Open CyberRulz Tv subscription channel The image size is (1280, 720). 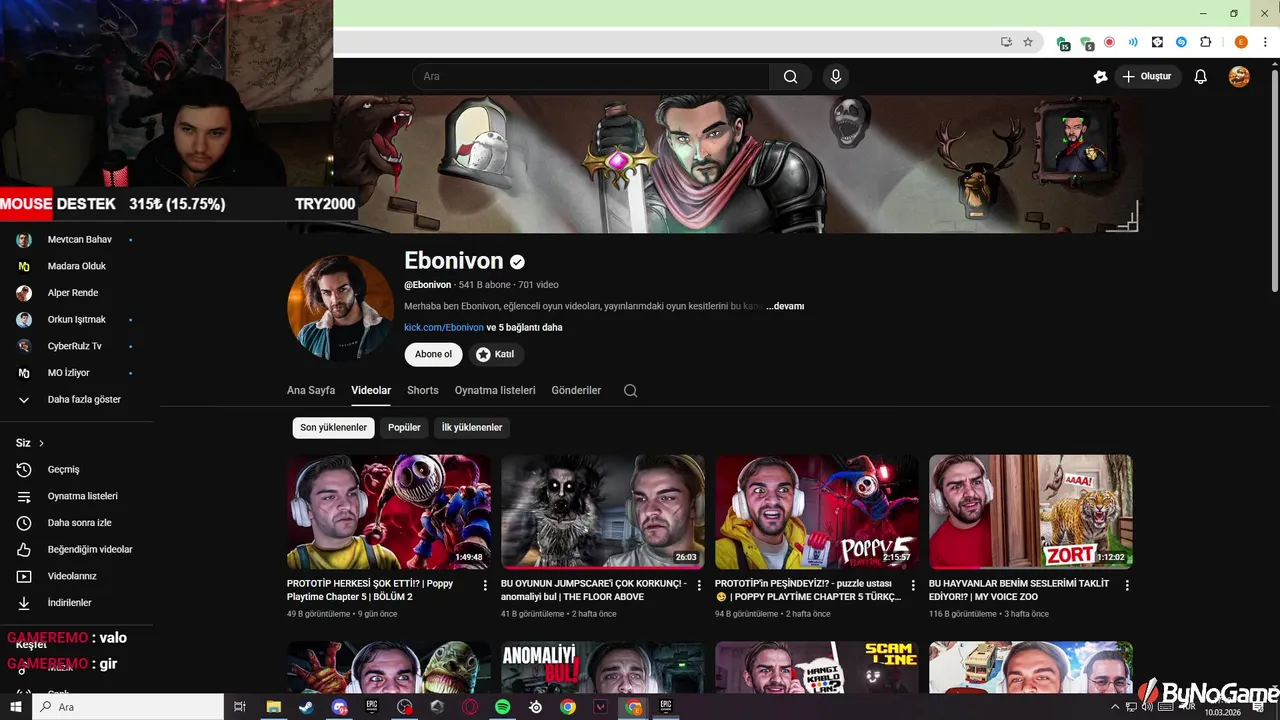(x=76, y=346)
